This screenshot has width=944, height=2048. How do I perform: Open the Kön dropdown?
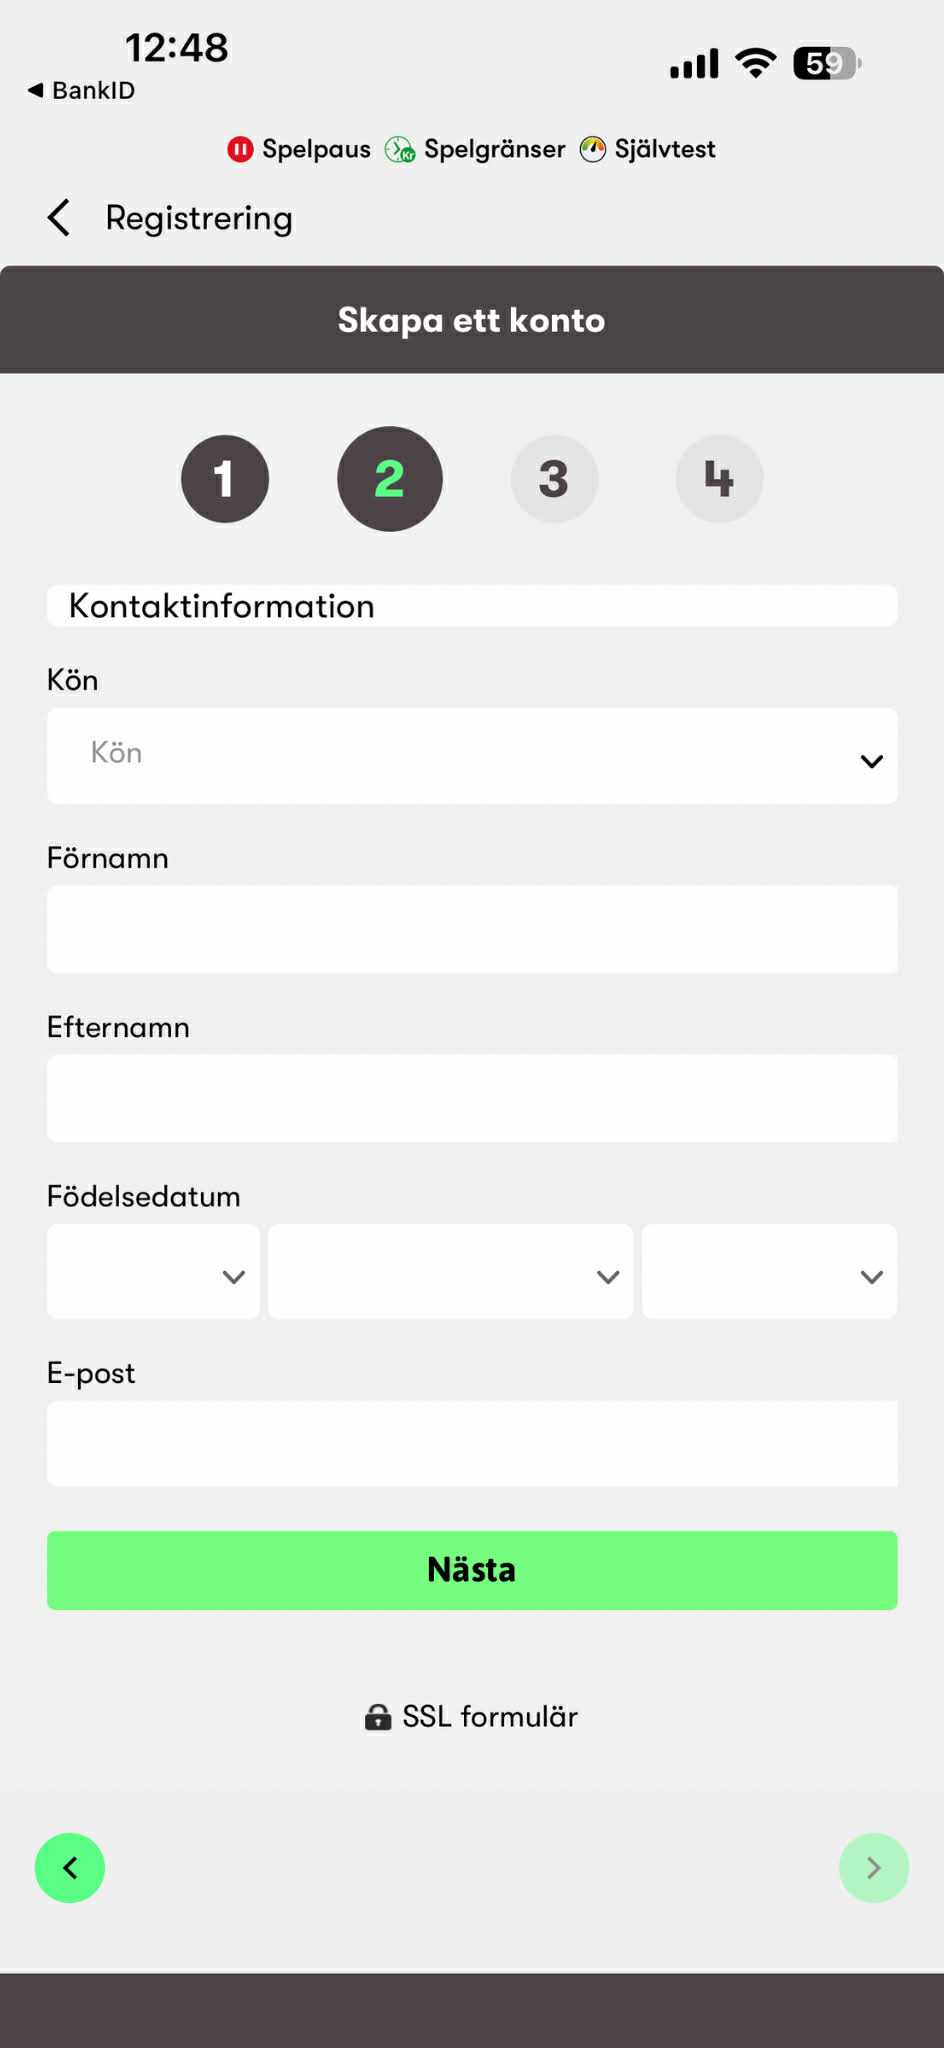point(472,756)
